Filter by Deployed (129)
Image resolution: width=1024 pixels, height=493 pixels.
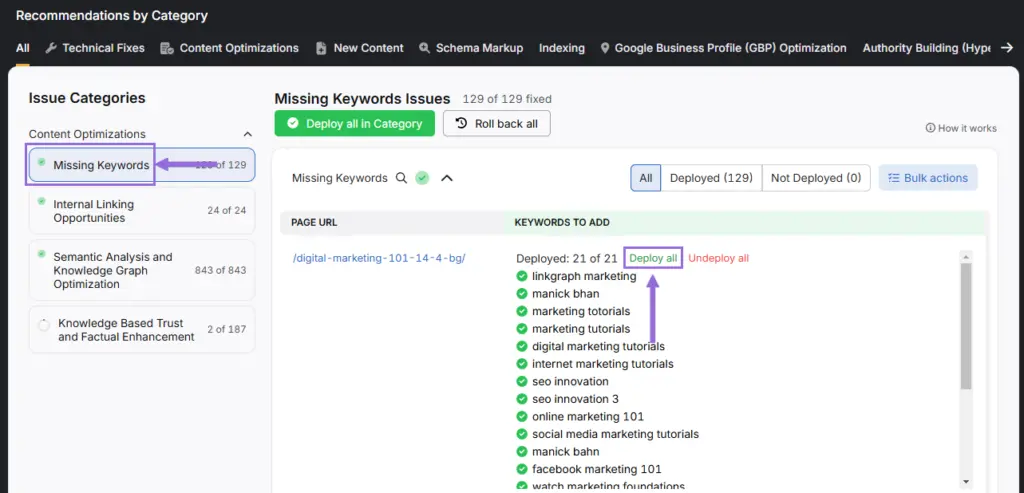tap(711, 178)
